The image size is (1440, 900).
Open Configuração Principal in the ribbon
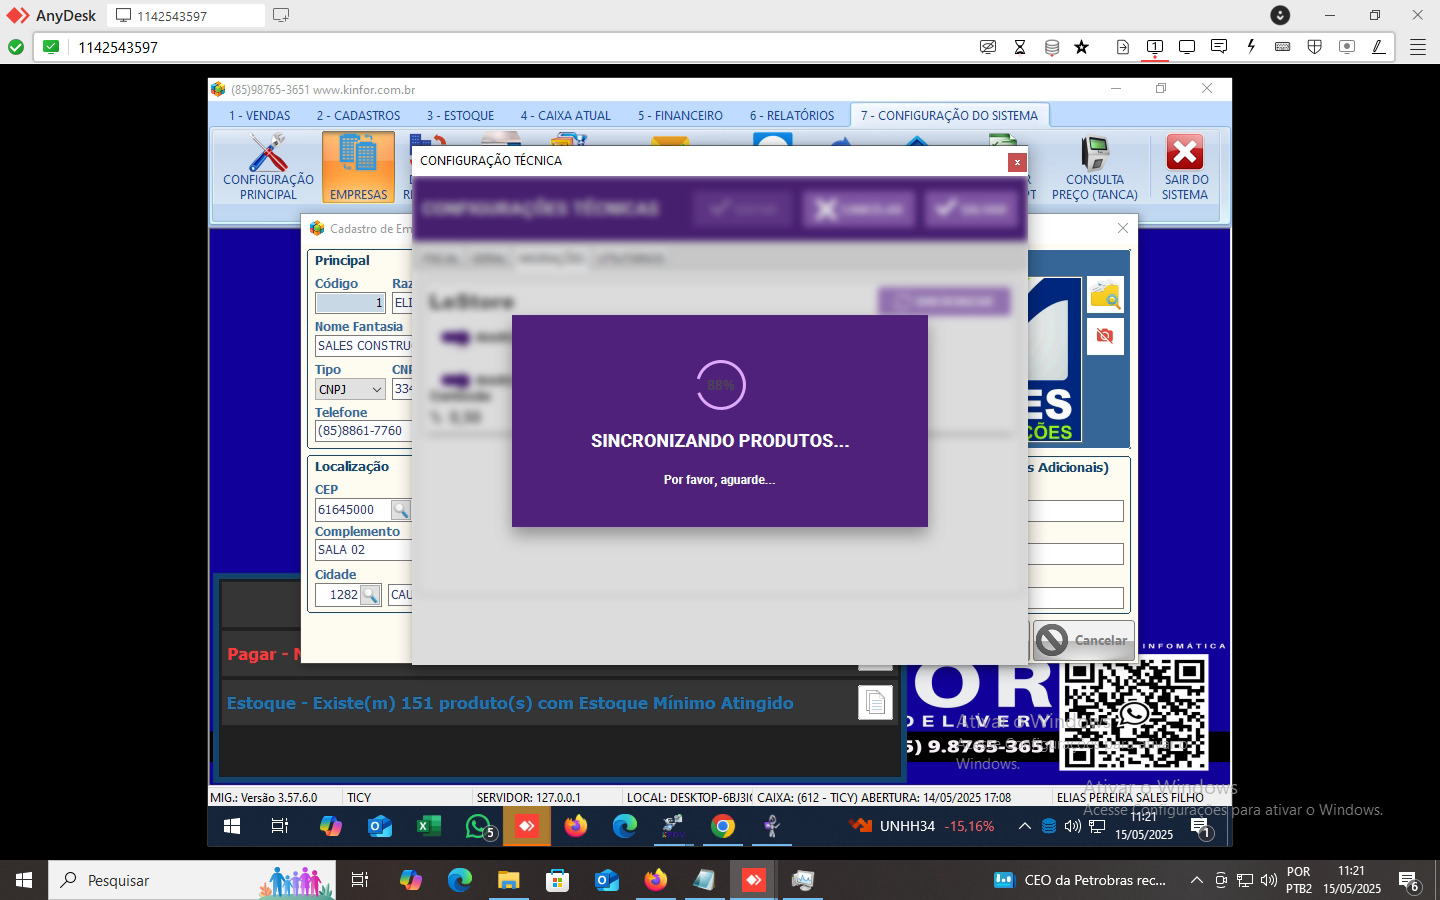(x=268, y=167)
